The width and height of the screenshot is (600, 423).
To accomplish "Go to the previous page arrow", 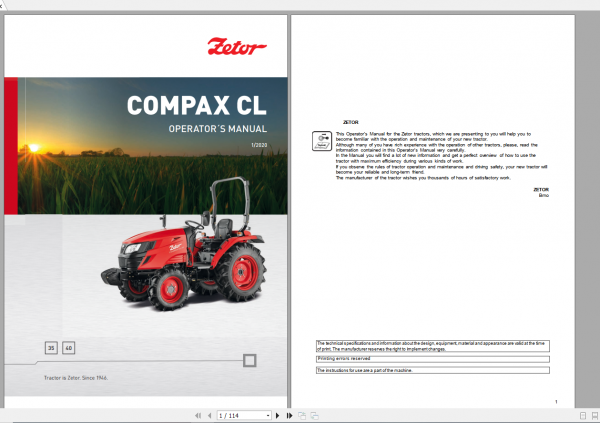I will (x=209, y=415).
